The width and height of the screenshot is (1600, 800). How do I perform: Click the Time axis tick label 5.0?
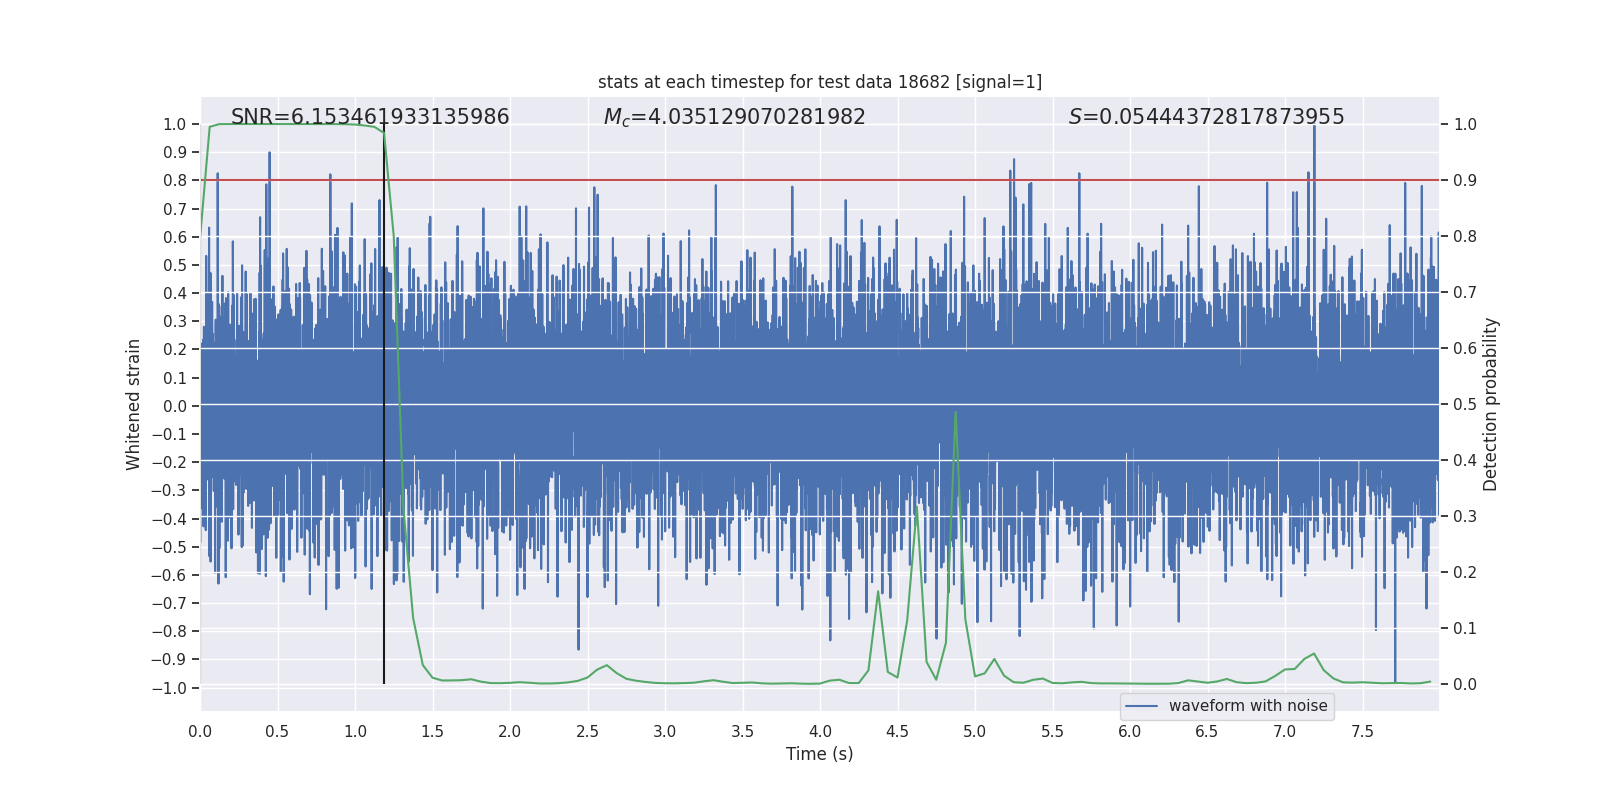click(975, 732)
